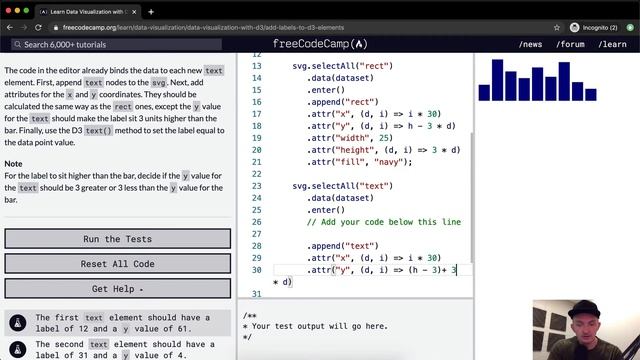The image size is (640, 360).
Task: Click the tallest navy bar in preview
Action: [497, 80]
